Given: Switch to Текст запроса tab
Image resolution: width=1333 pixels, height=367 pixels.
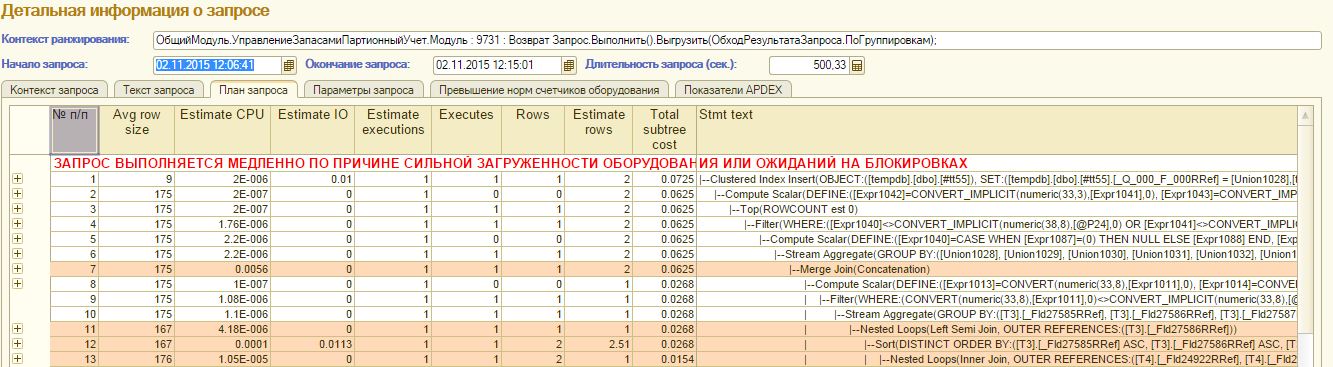Looking at the screenshot, I should click(x=159, y=90).
